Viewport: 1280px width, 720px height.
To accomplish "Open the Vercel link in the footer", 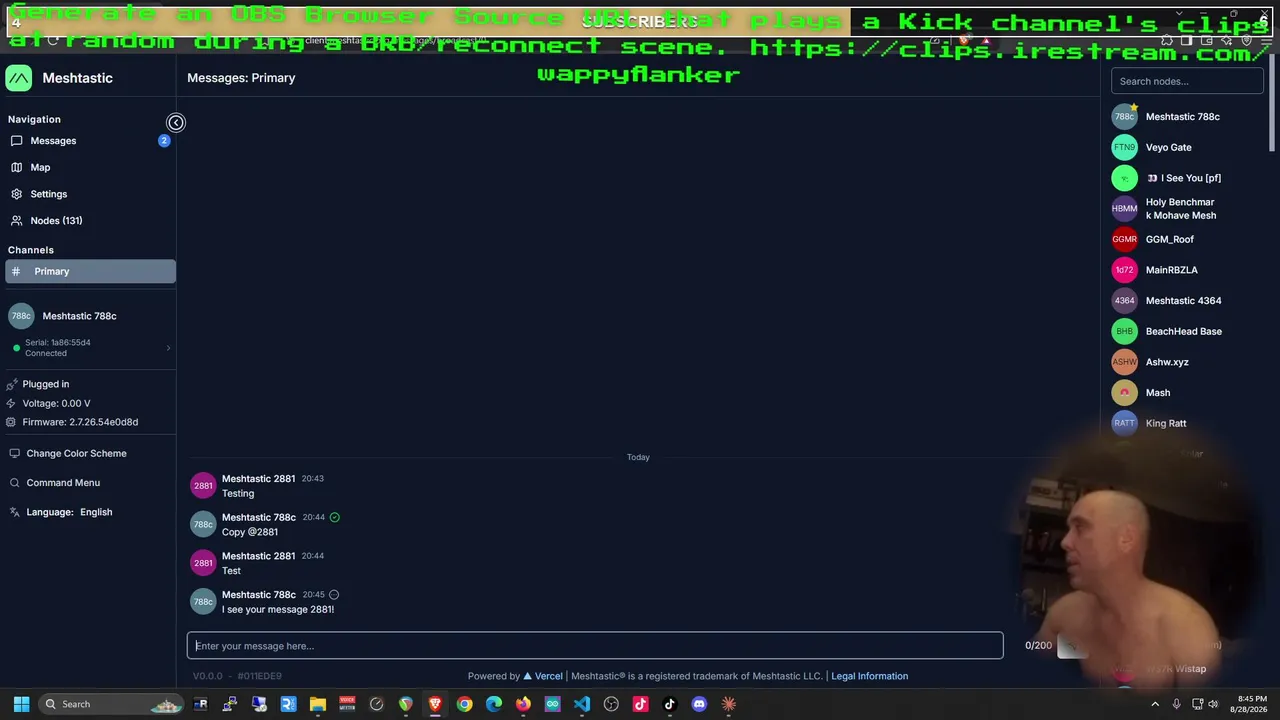I will click(543, 676).
